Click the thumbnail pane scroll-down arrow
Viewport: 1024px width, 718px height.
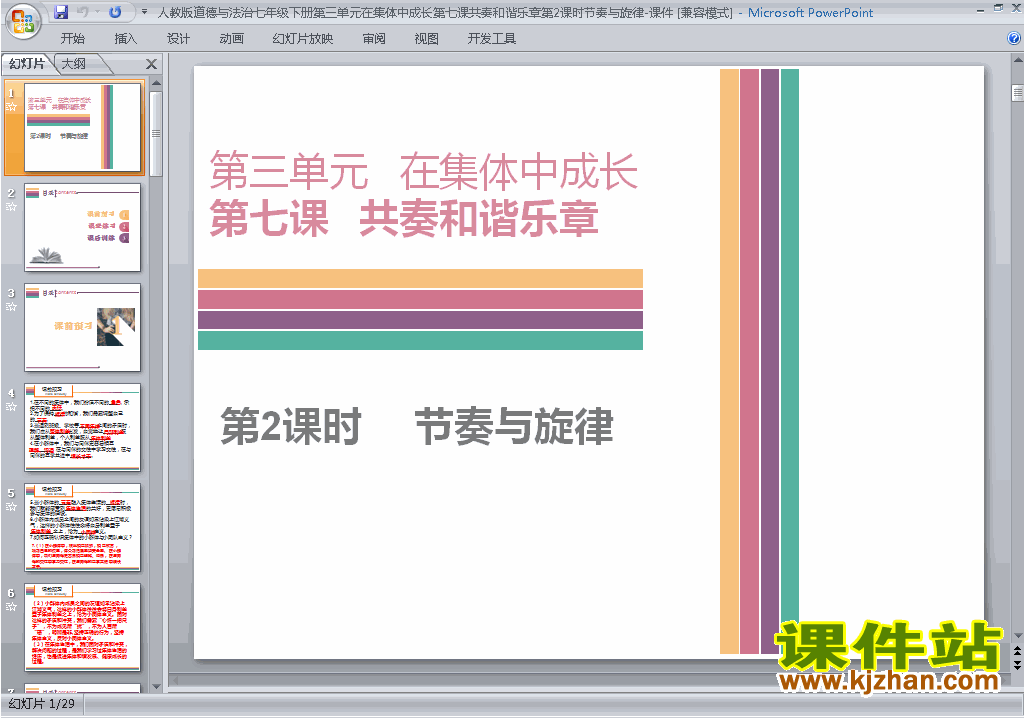156,686
